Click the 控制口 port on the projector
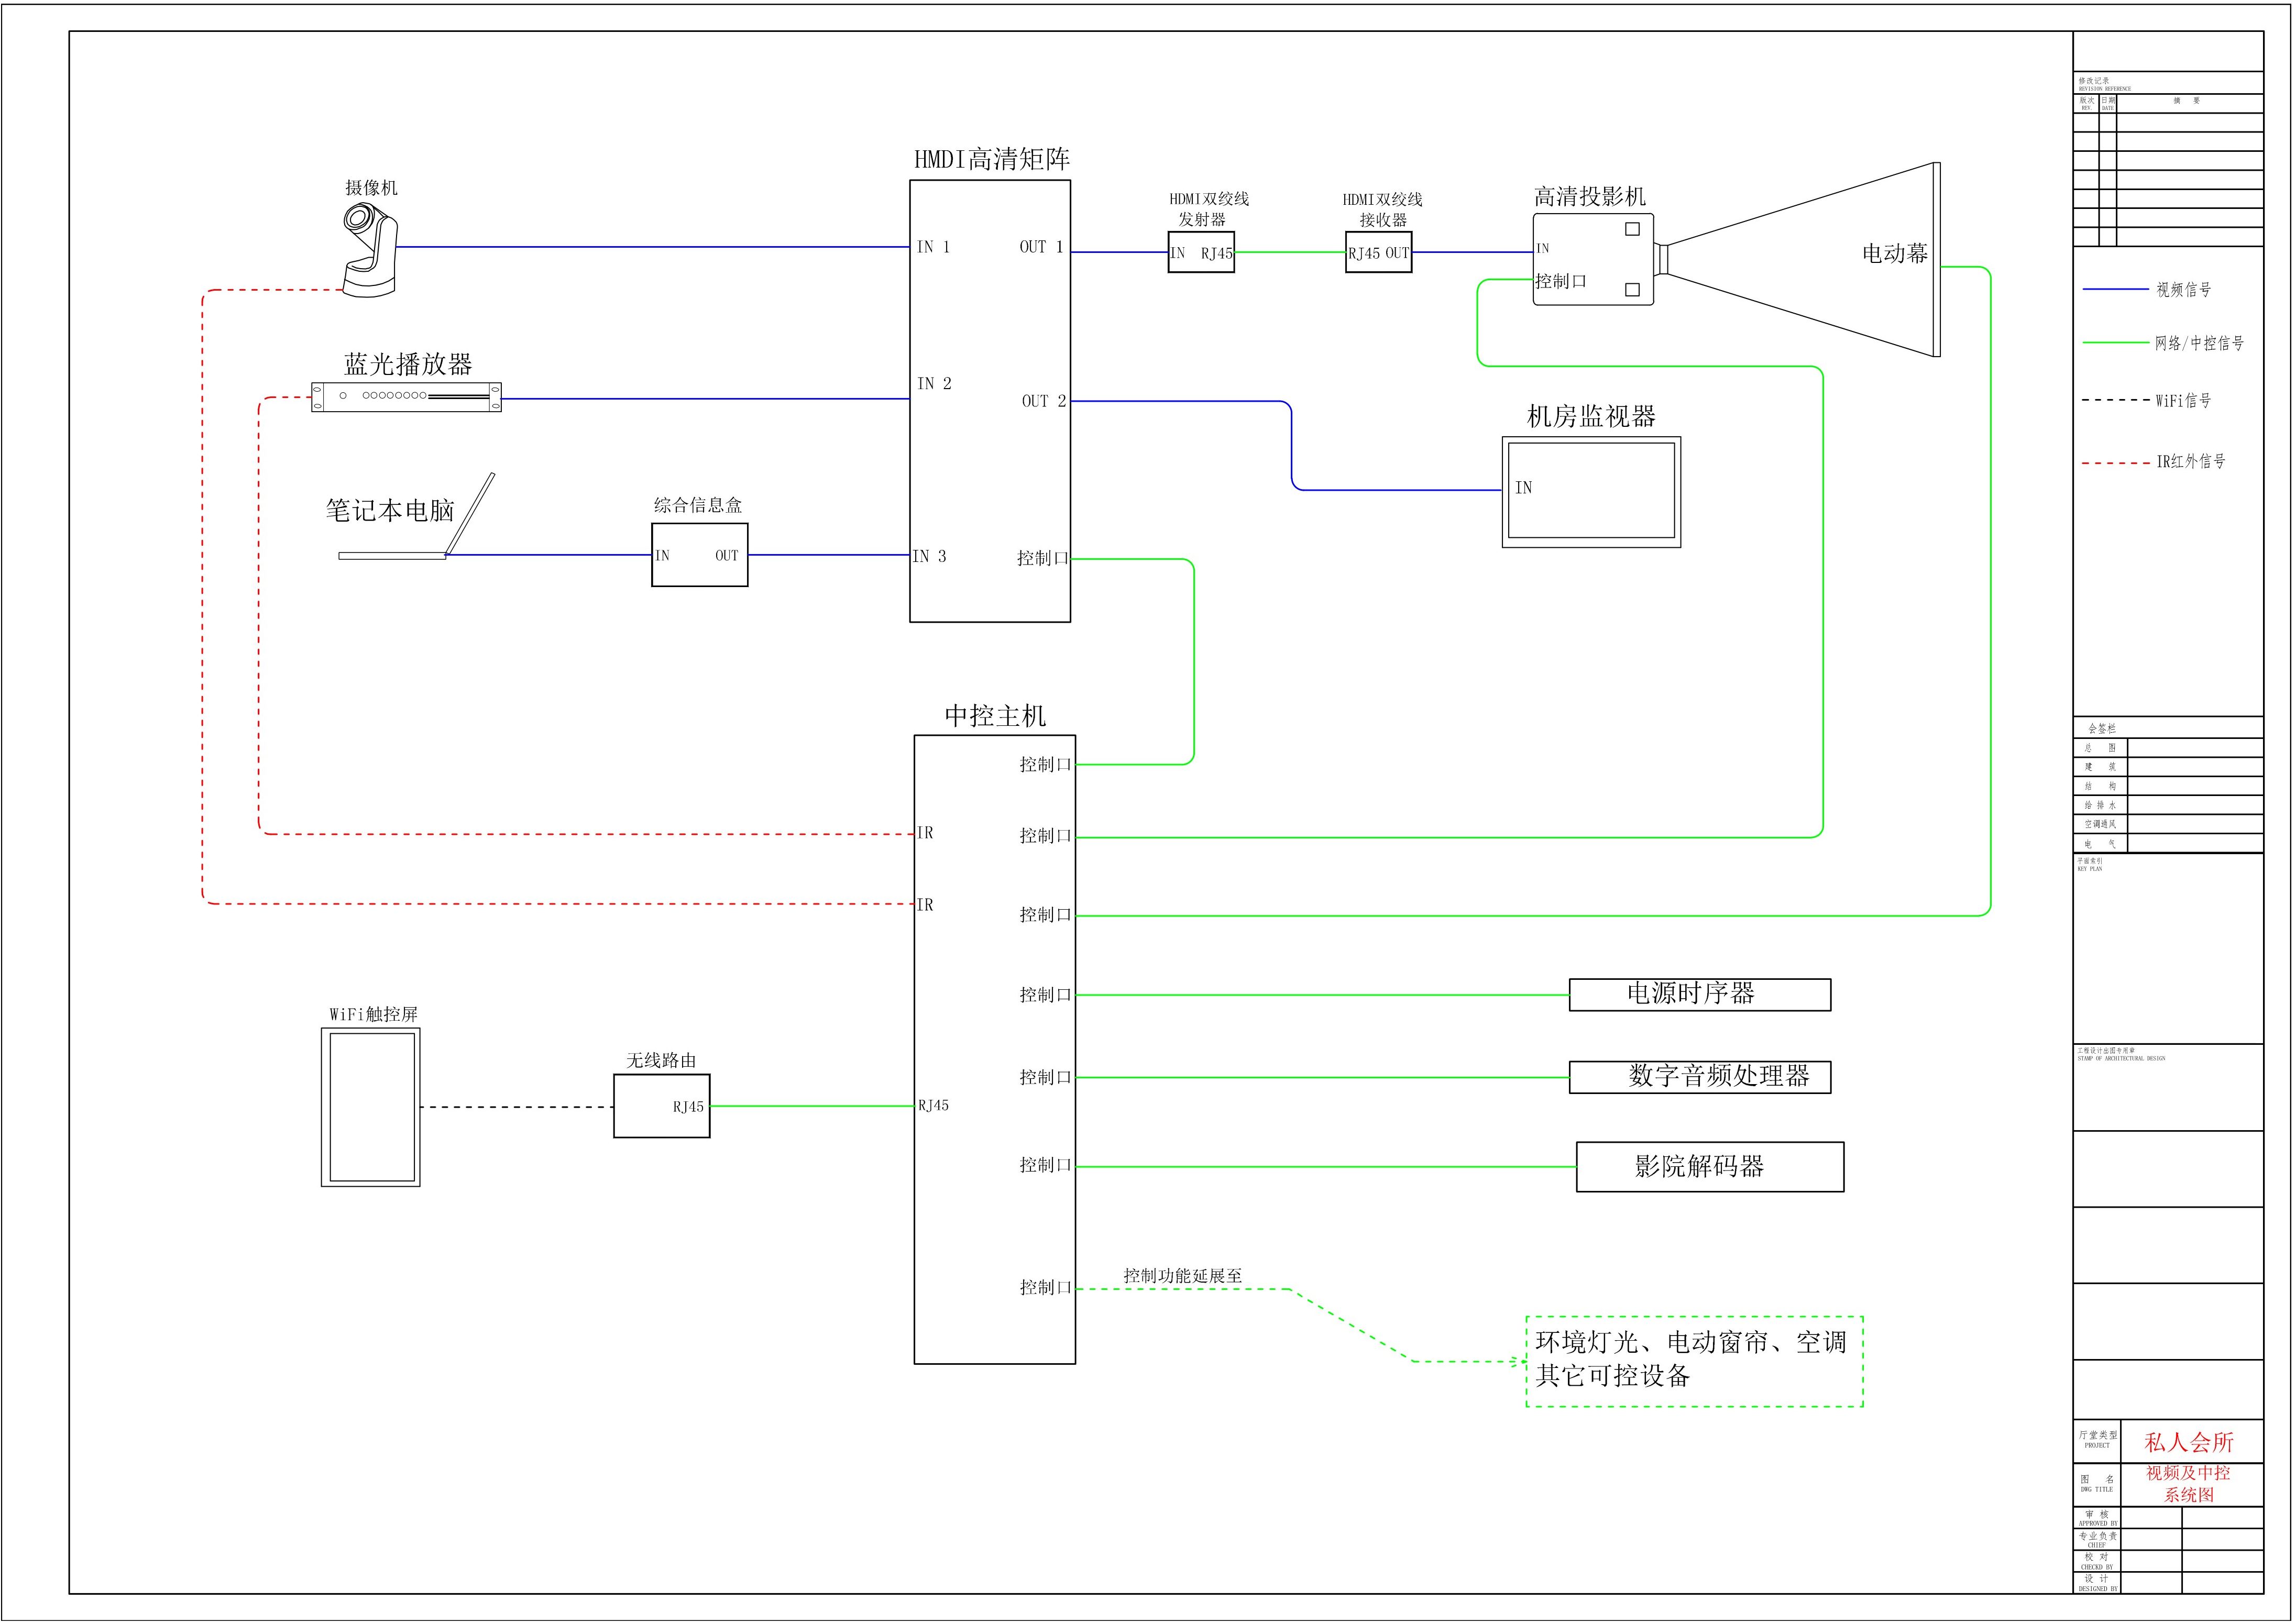 coord(1561,282)
